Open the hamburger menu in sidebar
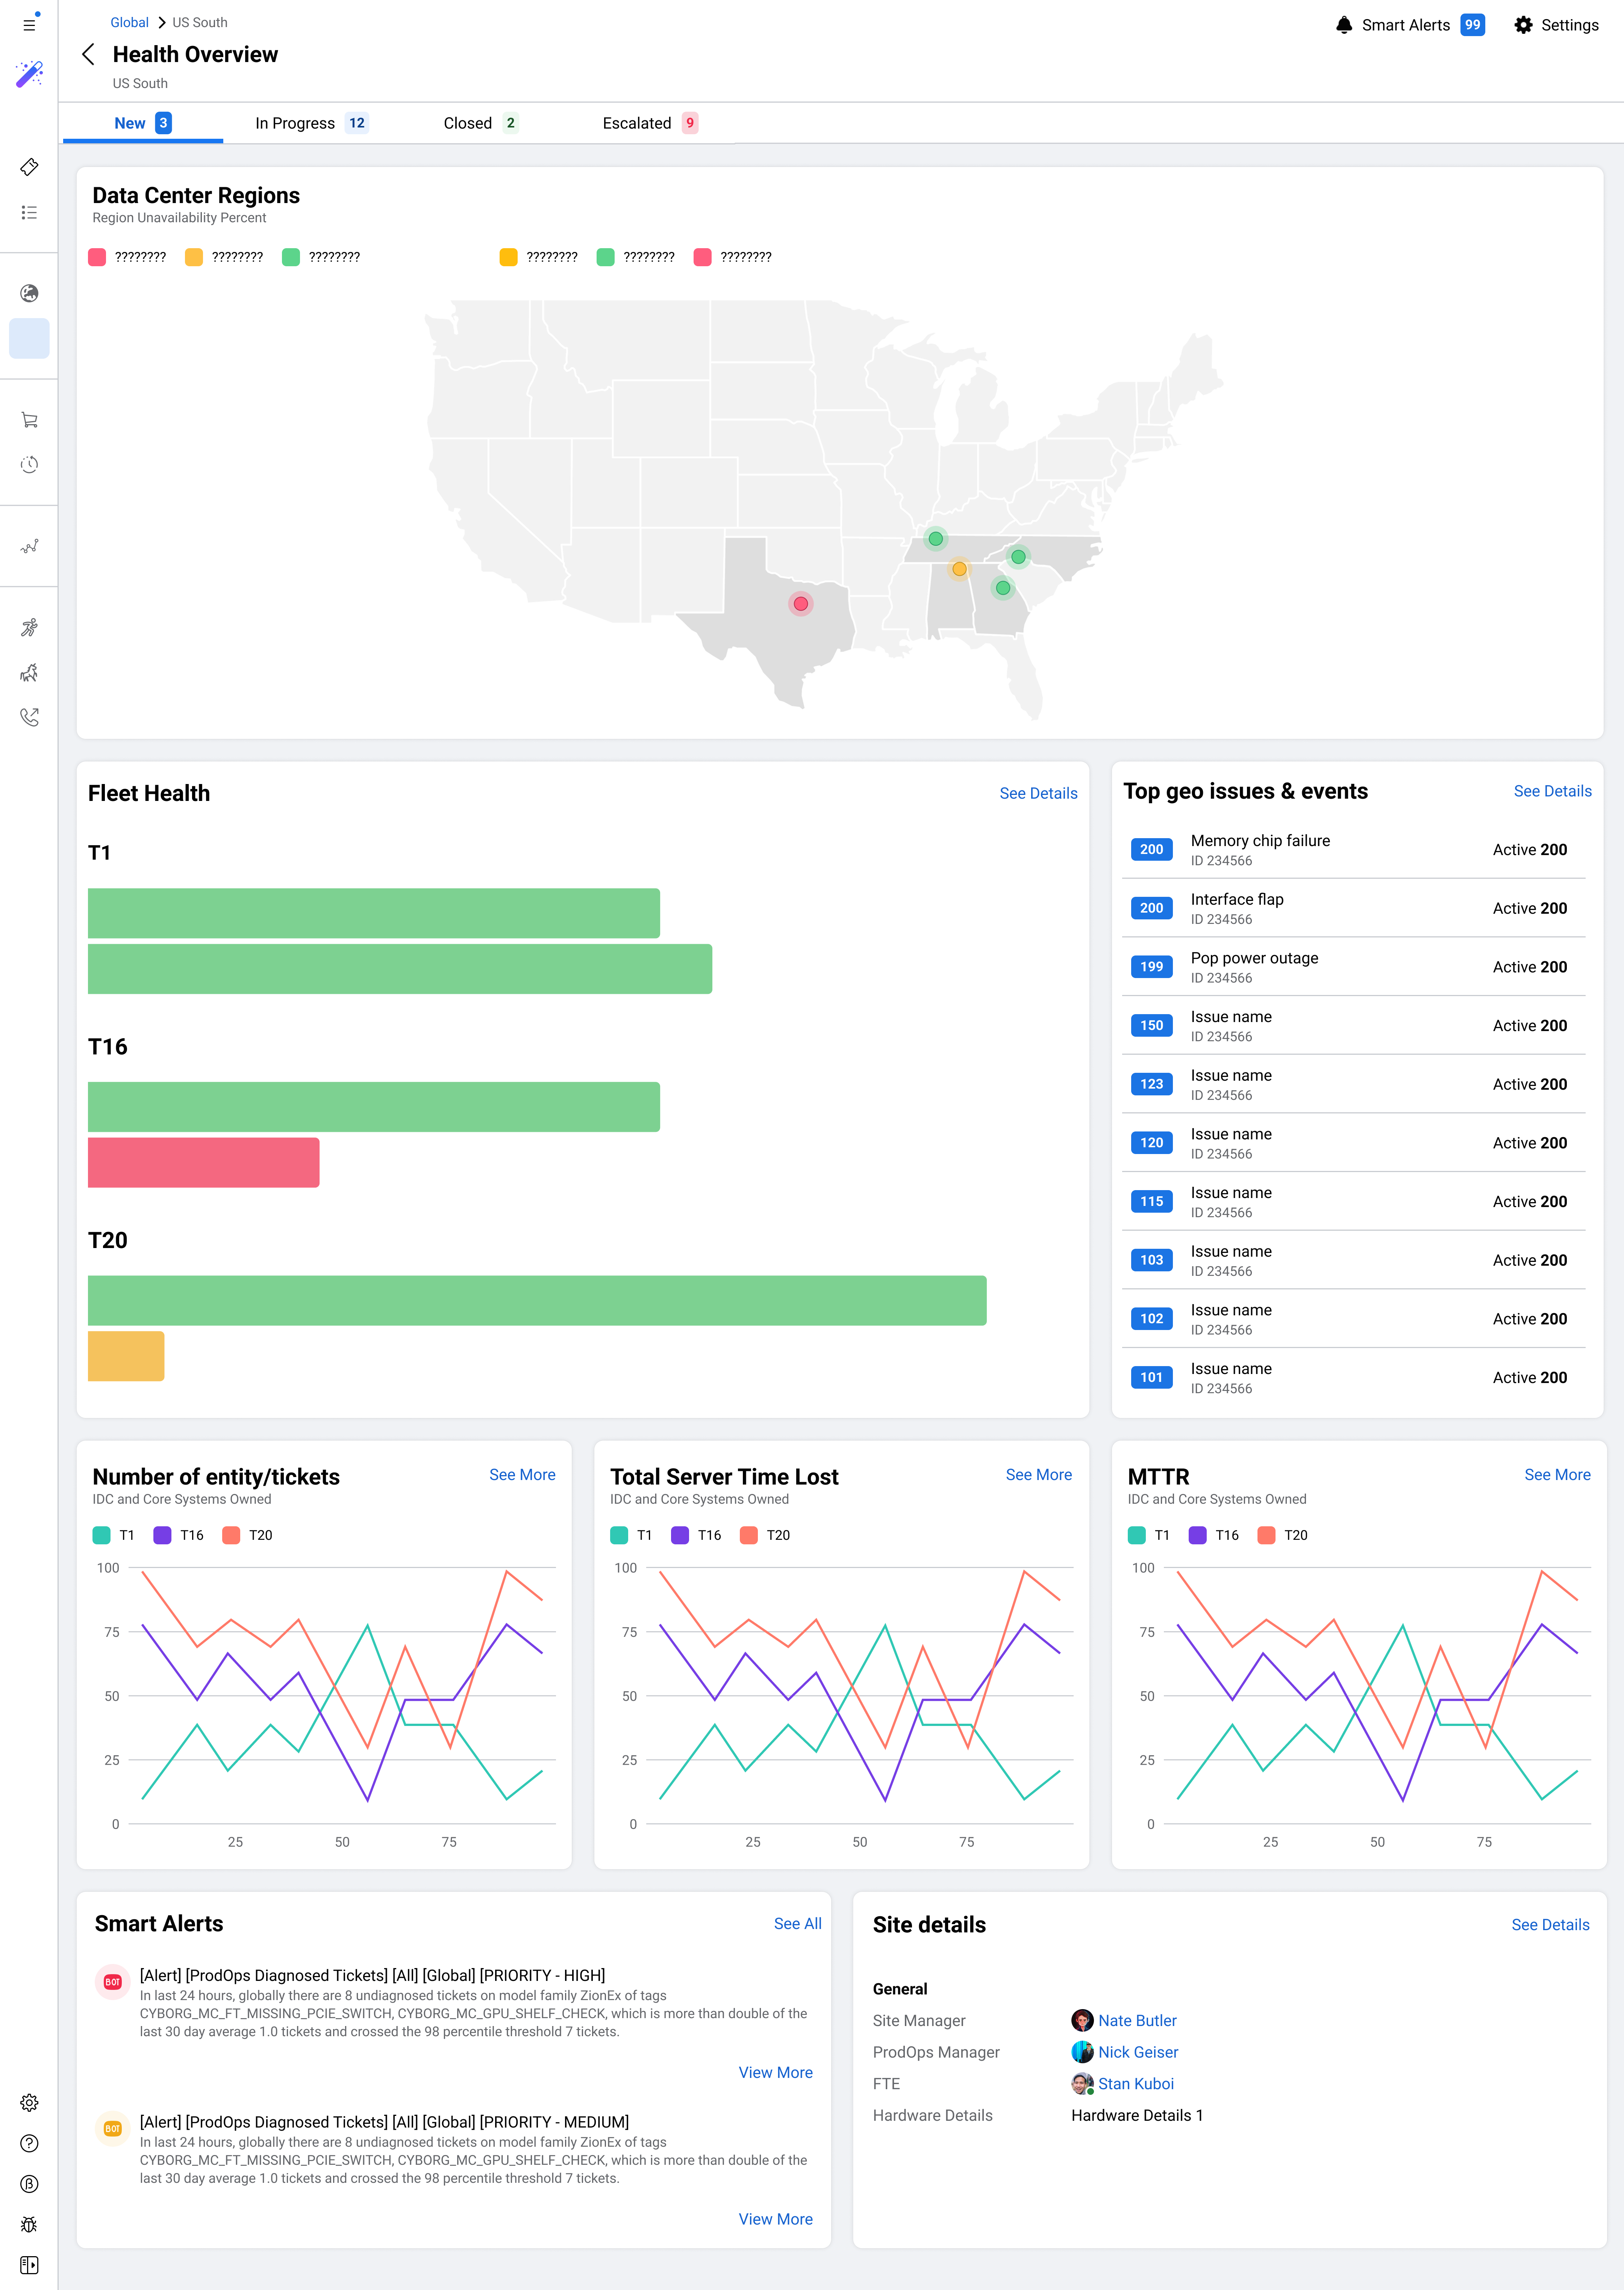Image resolution: width=1624 pixels, height=2290 pixels. [29, 24]
